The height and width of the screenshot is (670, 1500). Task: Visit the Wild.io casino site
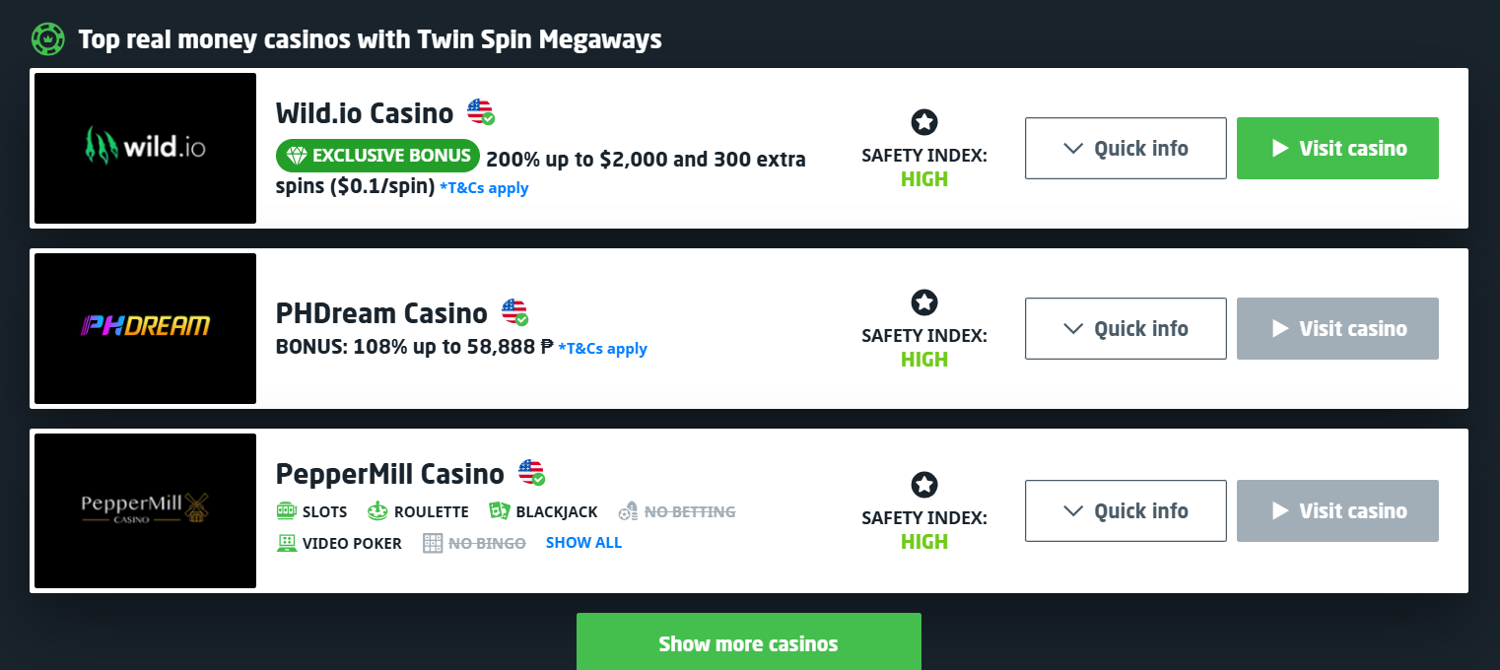tap(1337, 148)
